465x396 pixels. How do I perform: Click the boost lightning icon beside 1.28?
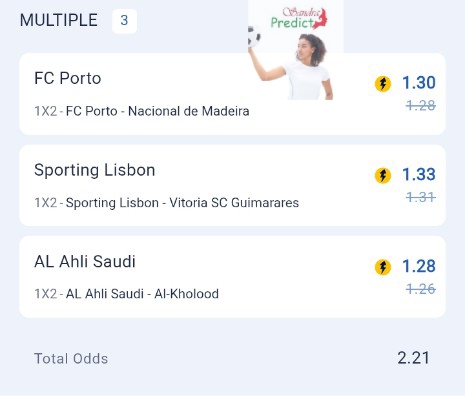[383, 267]
